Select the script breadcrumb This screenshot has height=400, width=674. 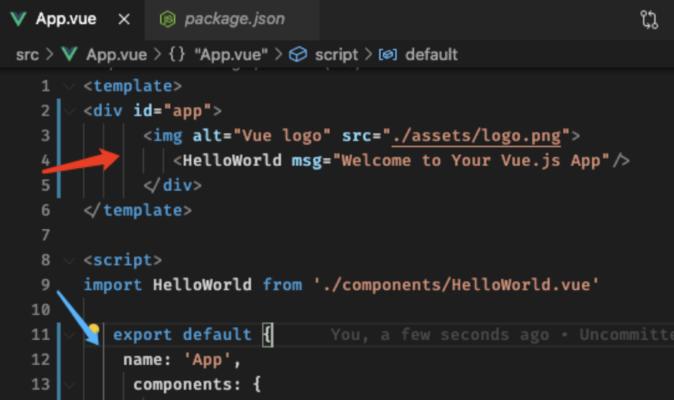point(336,55)
